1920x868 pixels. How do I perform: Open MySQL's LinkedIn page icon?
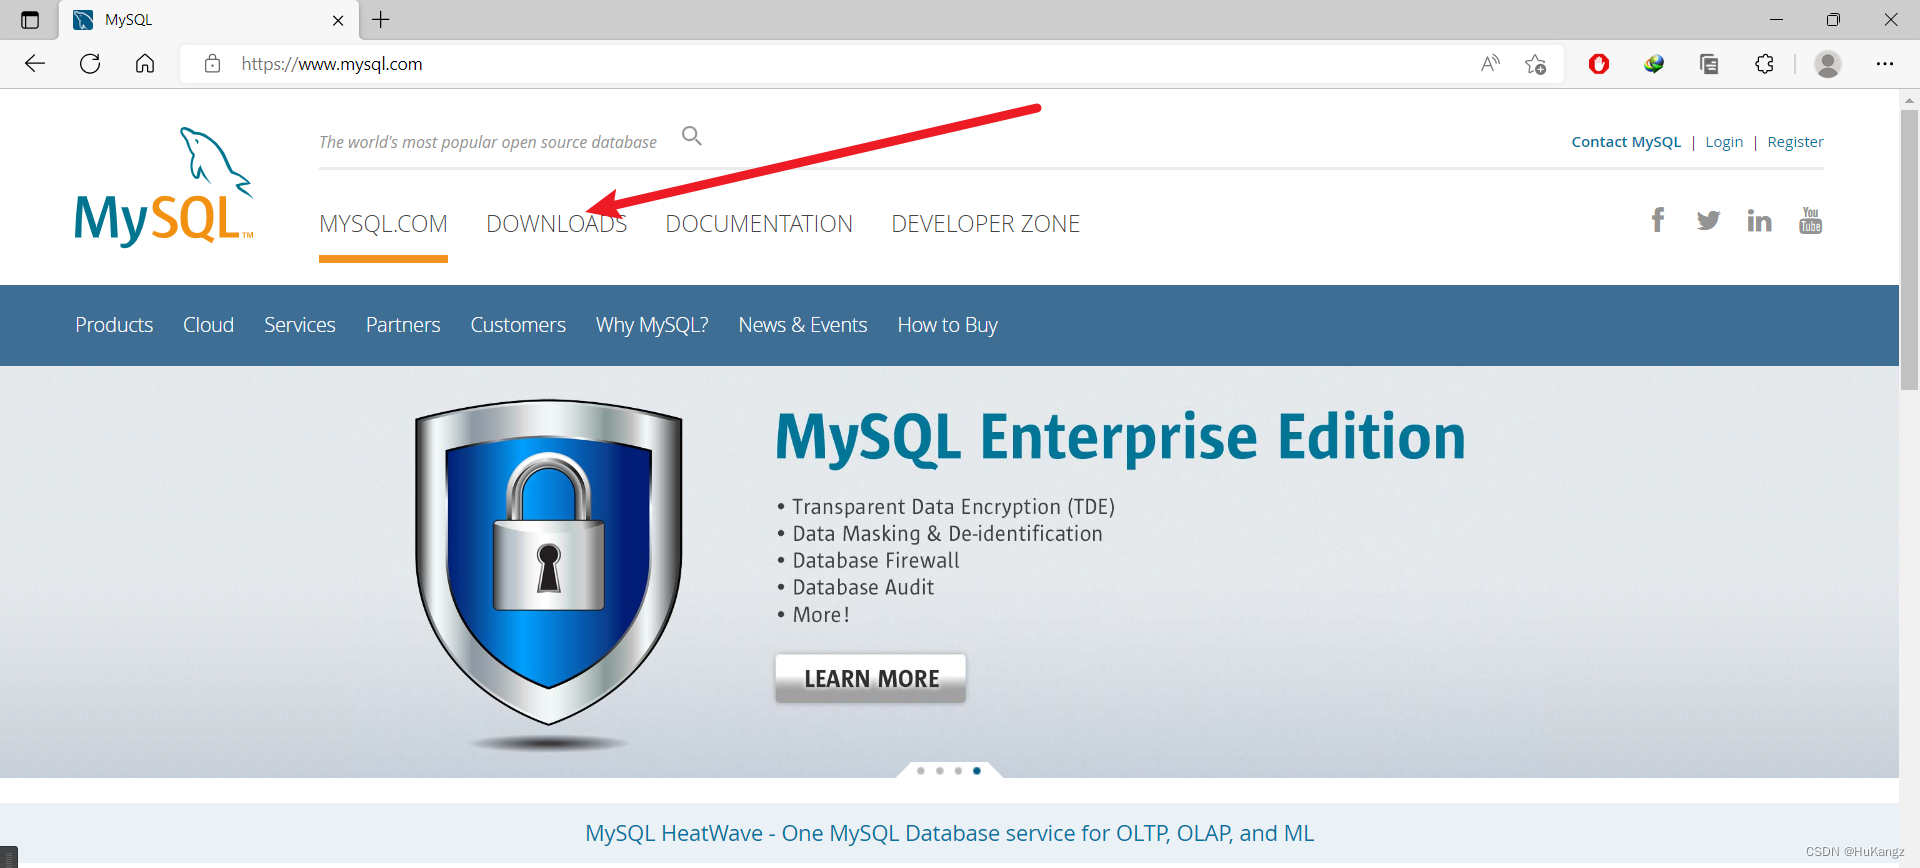pyautogui.click(x=1759, y=220)
